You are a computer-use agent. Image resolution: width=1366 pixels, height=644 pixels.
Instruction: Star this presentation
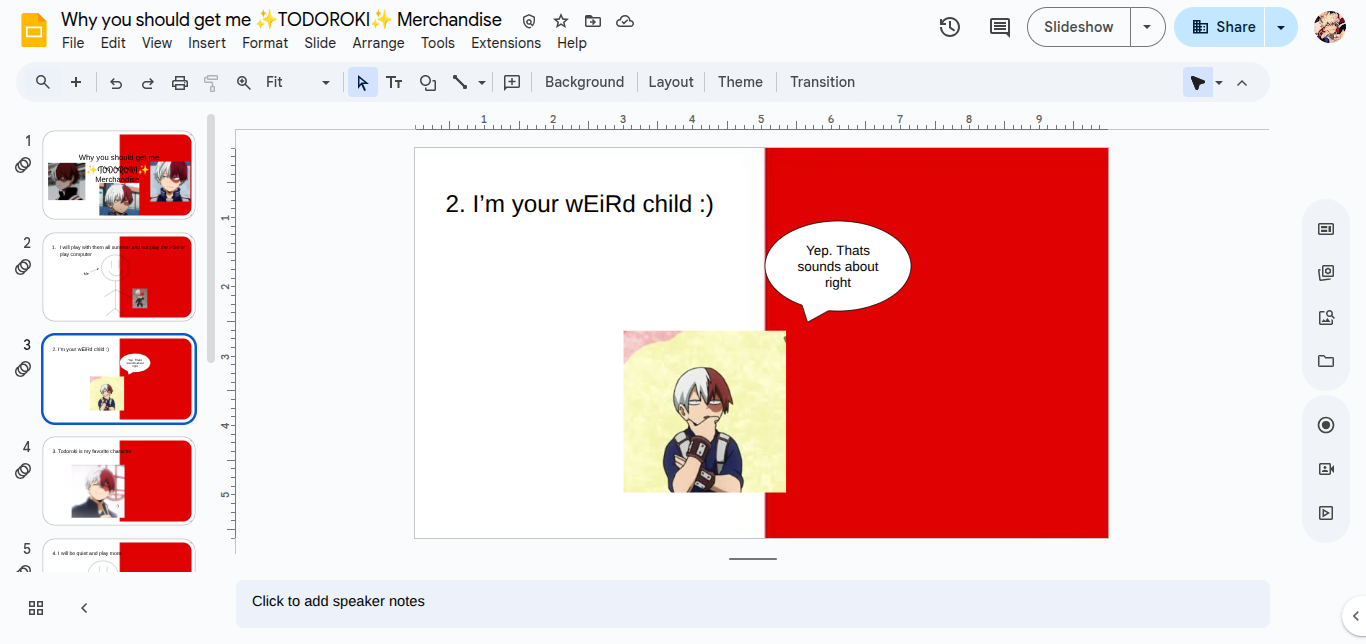pyautogui.click(x=561, y=21)
